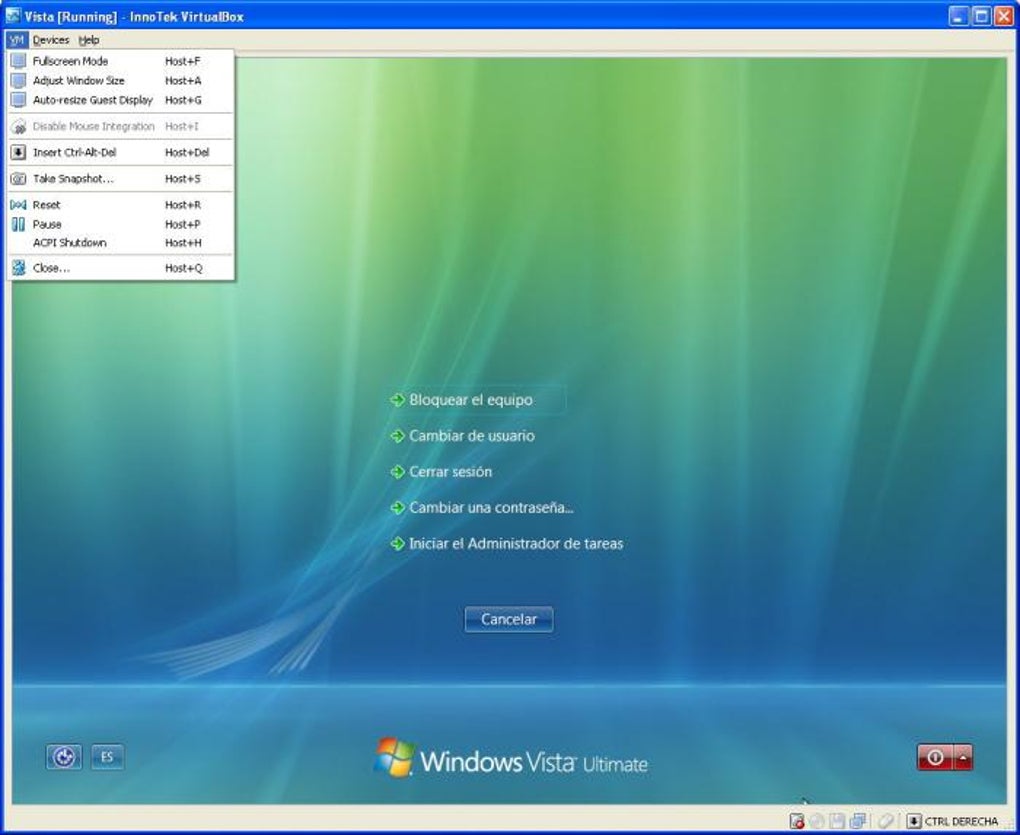The height and width of the screenshot is (835, 1020).
Task: Click the Auto-resize Guest Display icon
Action: pyautogui.click(x=19, y=100)
